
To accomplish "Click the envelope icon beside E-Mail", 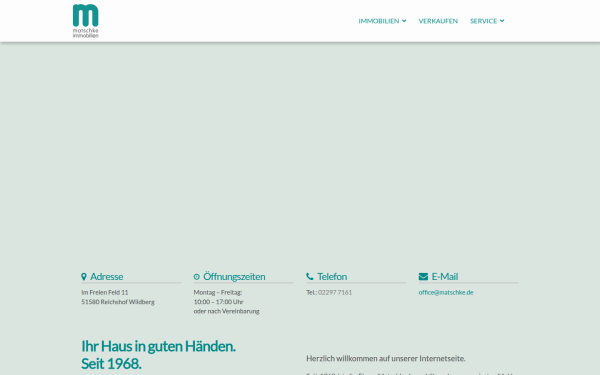I will pos(423,276).
